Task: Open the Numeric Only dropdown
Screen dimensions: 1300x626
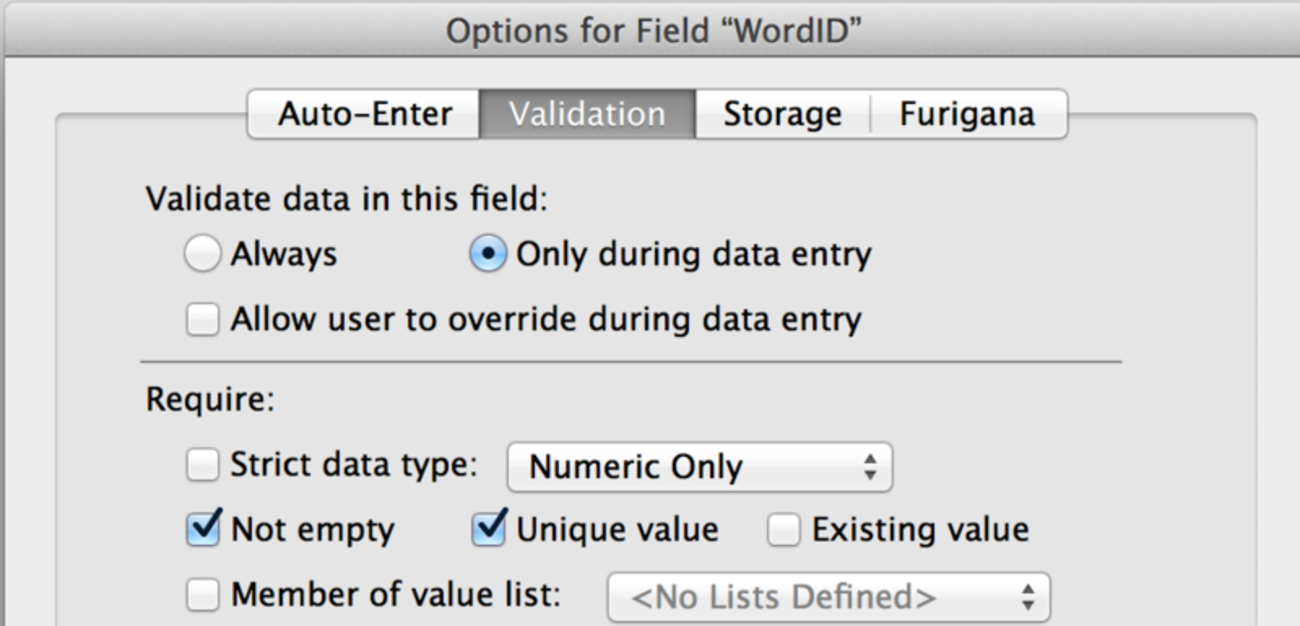Action: point(698,467)
